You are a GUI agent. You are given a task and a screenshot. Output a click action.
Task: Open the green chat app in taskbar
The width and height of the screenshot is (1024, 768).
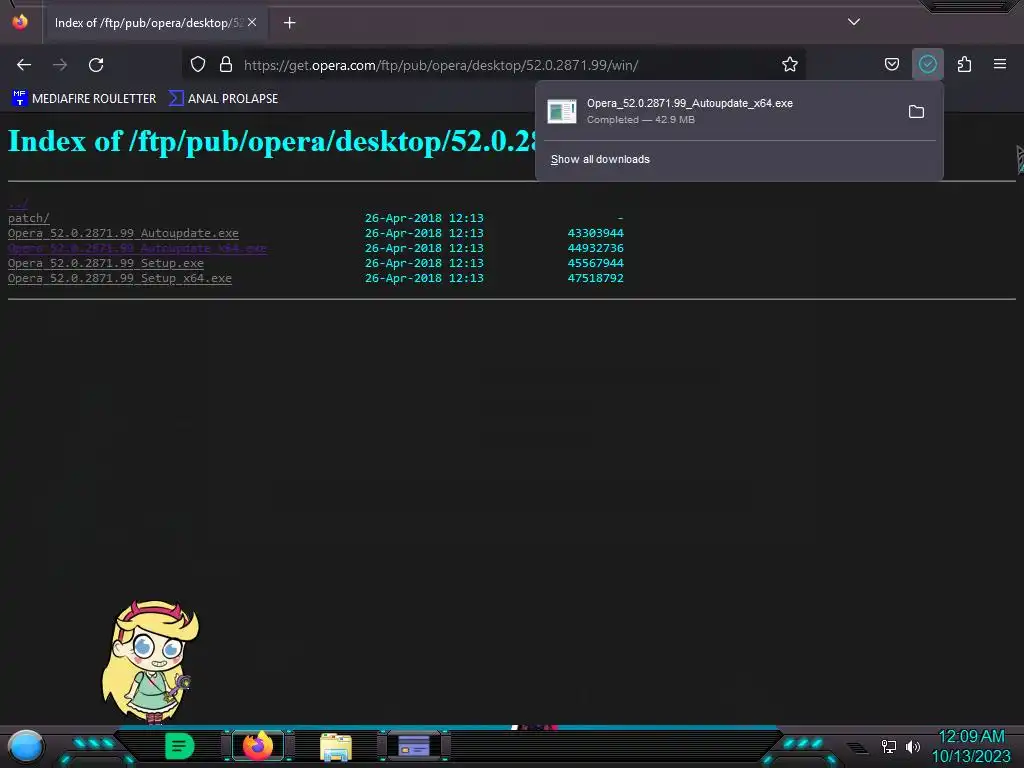(x=179, y=746)
